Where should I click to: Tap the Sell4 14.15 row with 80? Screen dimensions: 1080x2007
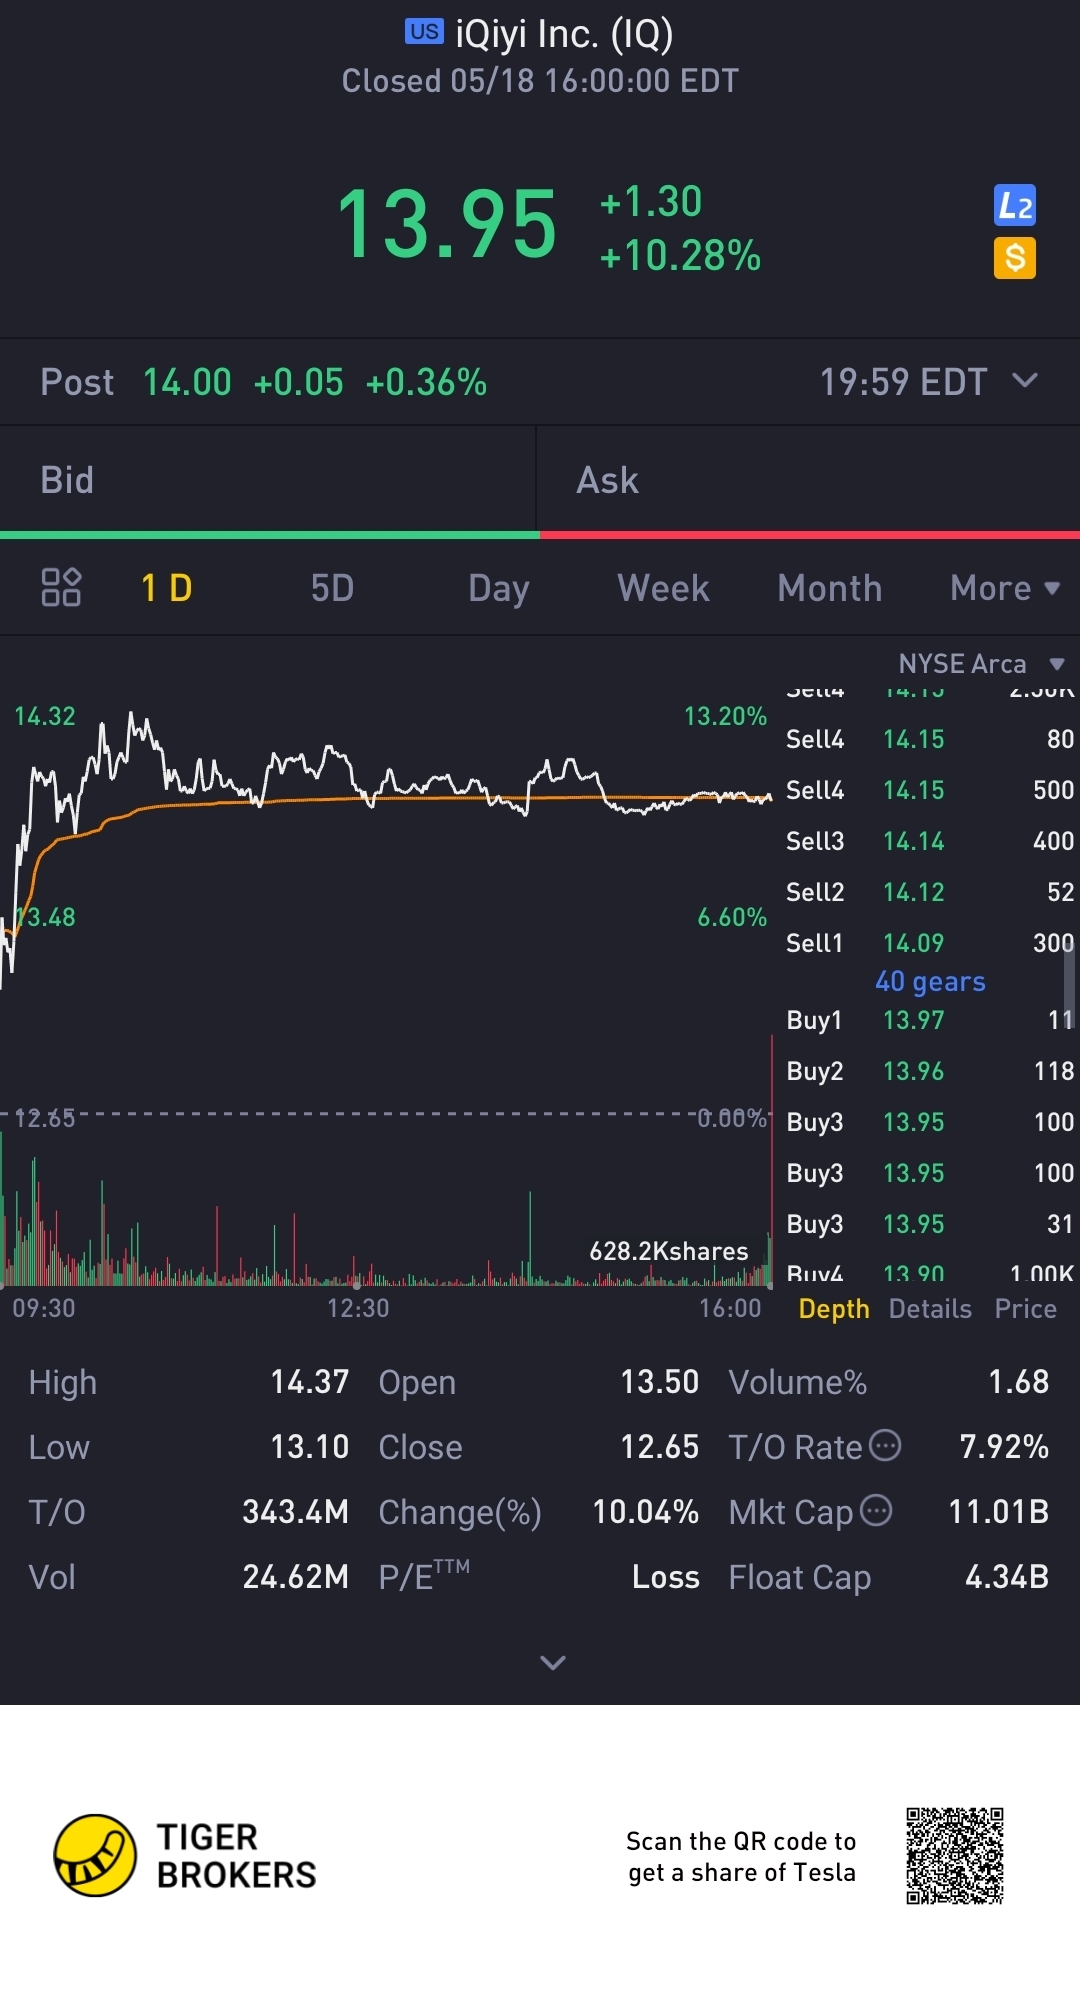point(930,739)
